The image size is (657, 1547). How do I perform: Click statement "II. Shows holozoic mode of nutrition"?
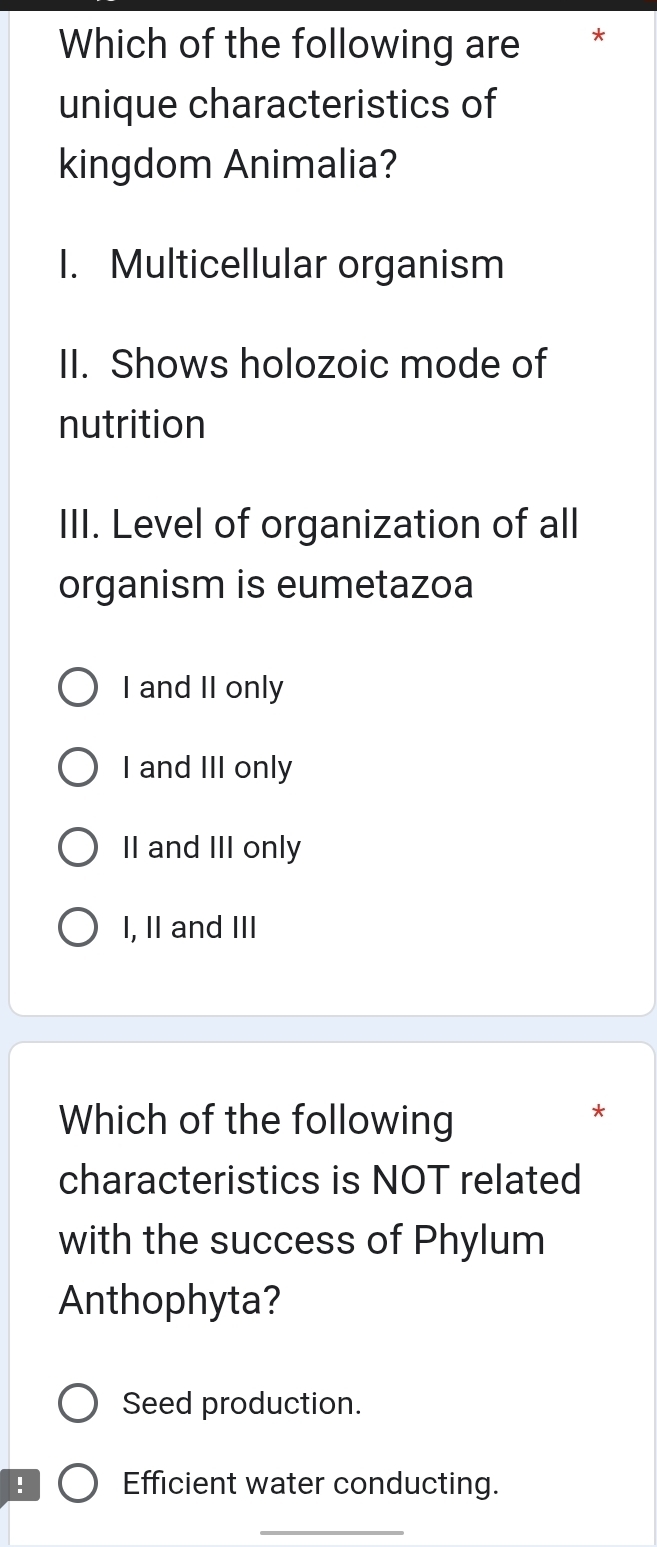click(x=300, y=393)
